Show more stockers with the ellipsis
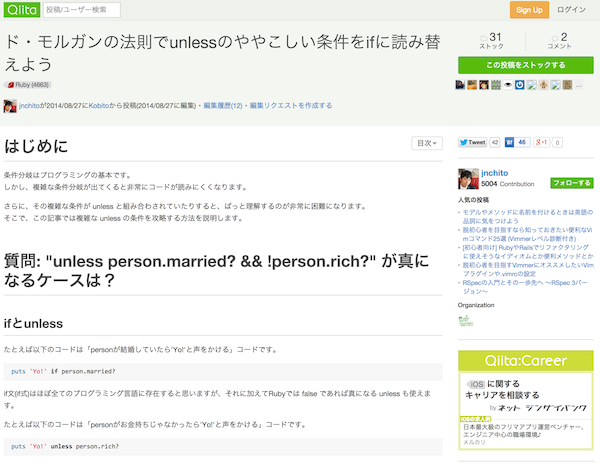 point(579,85)
